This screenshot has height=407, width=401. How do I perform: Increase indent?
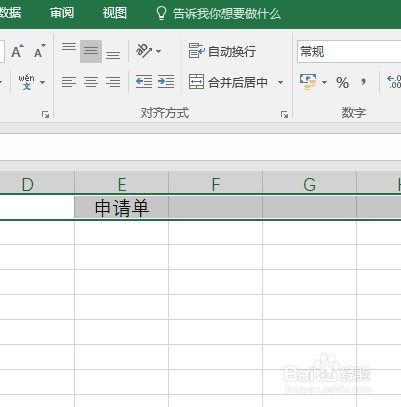[x=166, y=82]
